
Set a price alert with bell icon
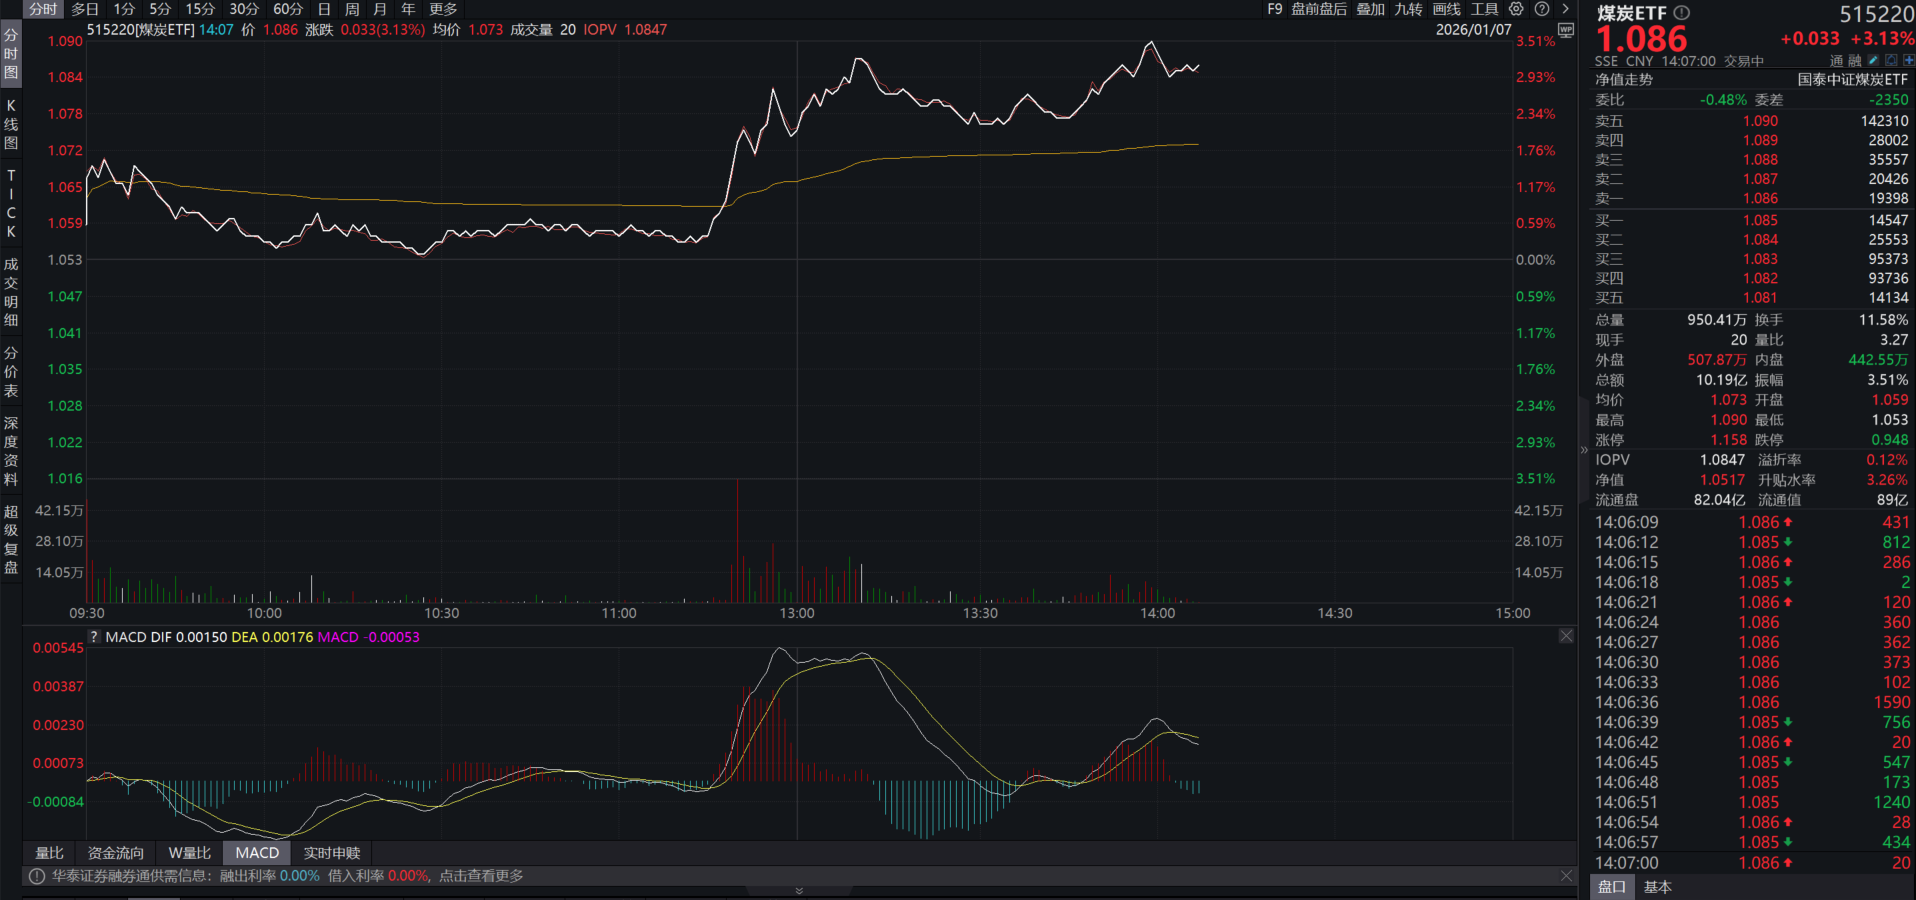[1891, 60]
